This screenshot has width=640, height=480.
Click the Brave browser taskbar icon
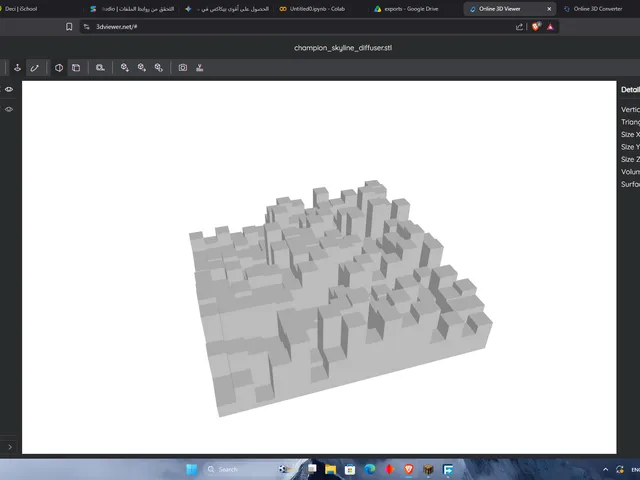click(x=409, y=469)
